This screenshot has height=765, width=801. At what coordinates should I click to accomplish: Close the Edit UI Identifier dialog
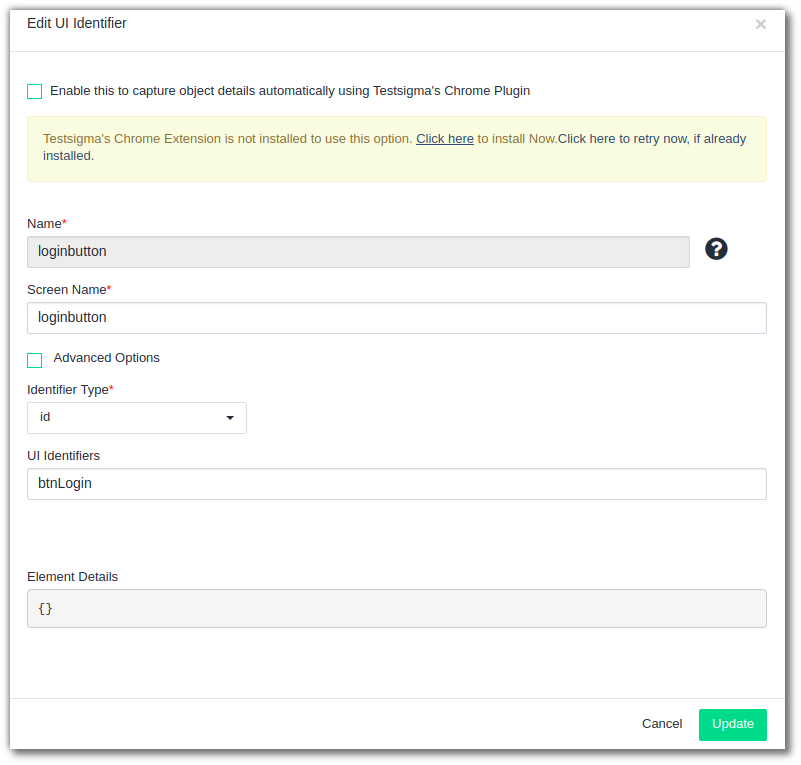(760, 24)
